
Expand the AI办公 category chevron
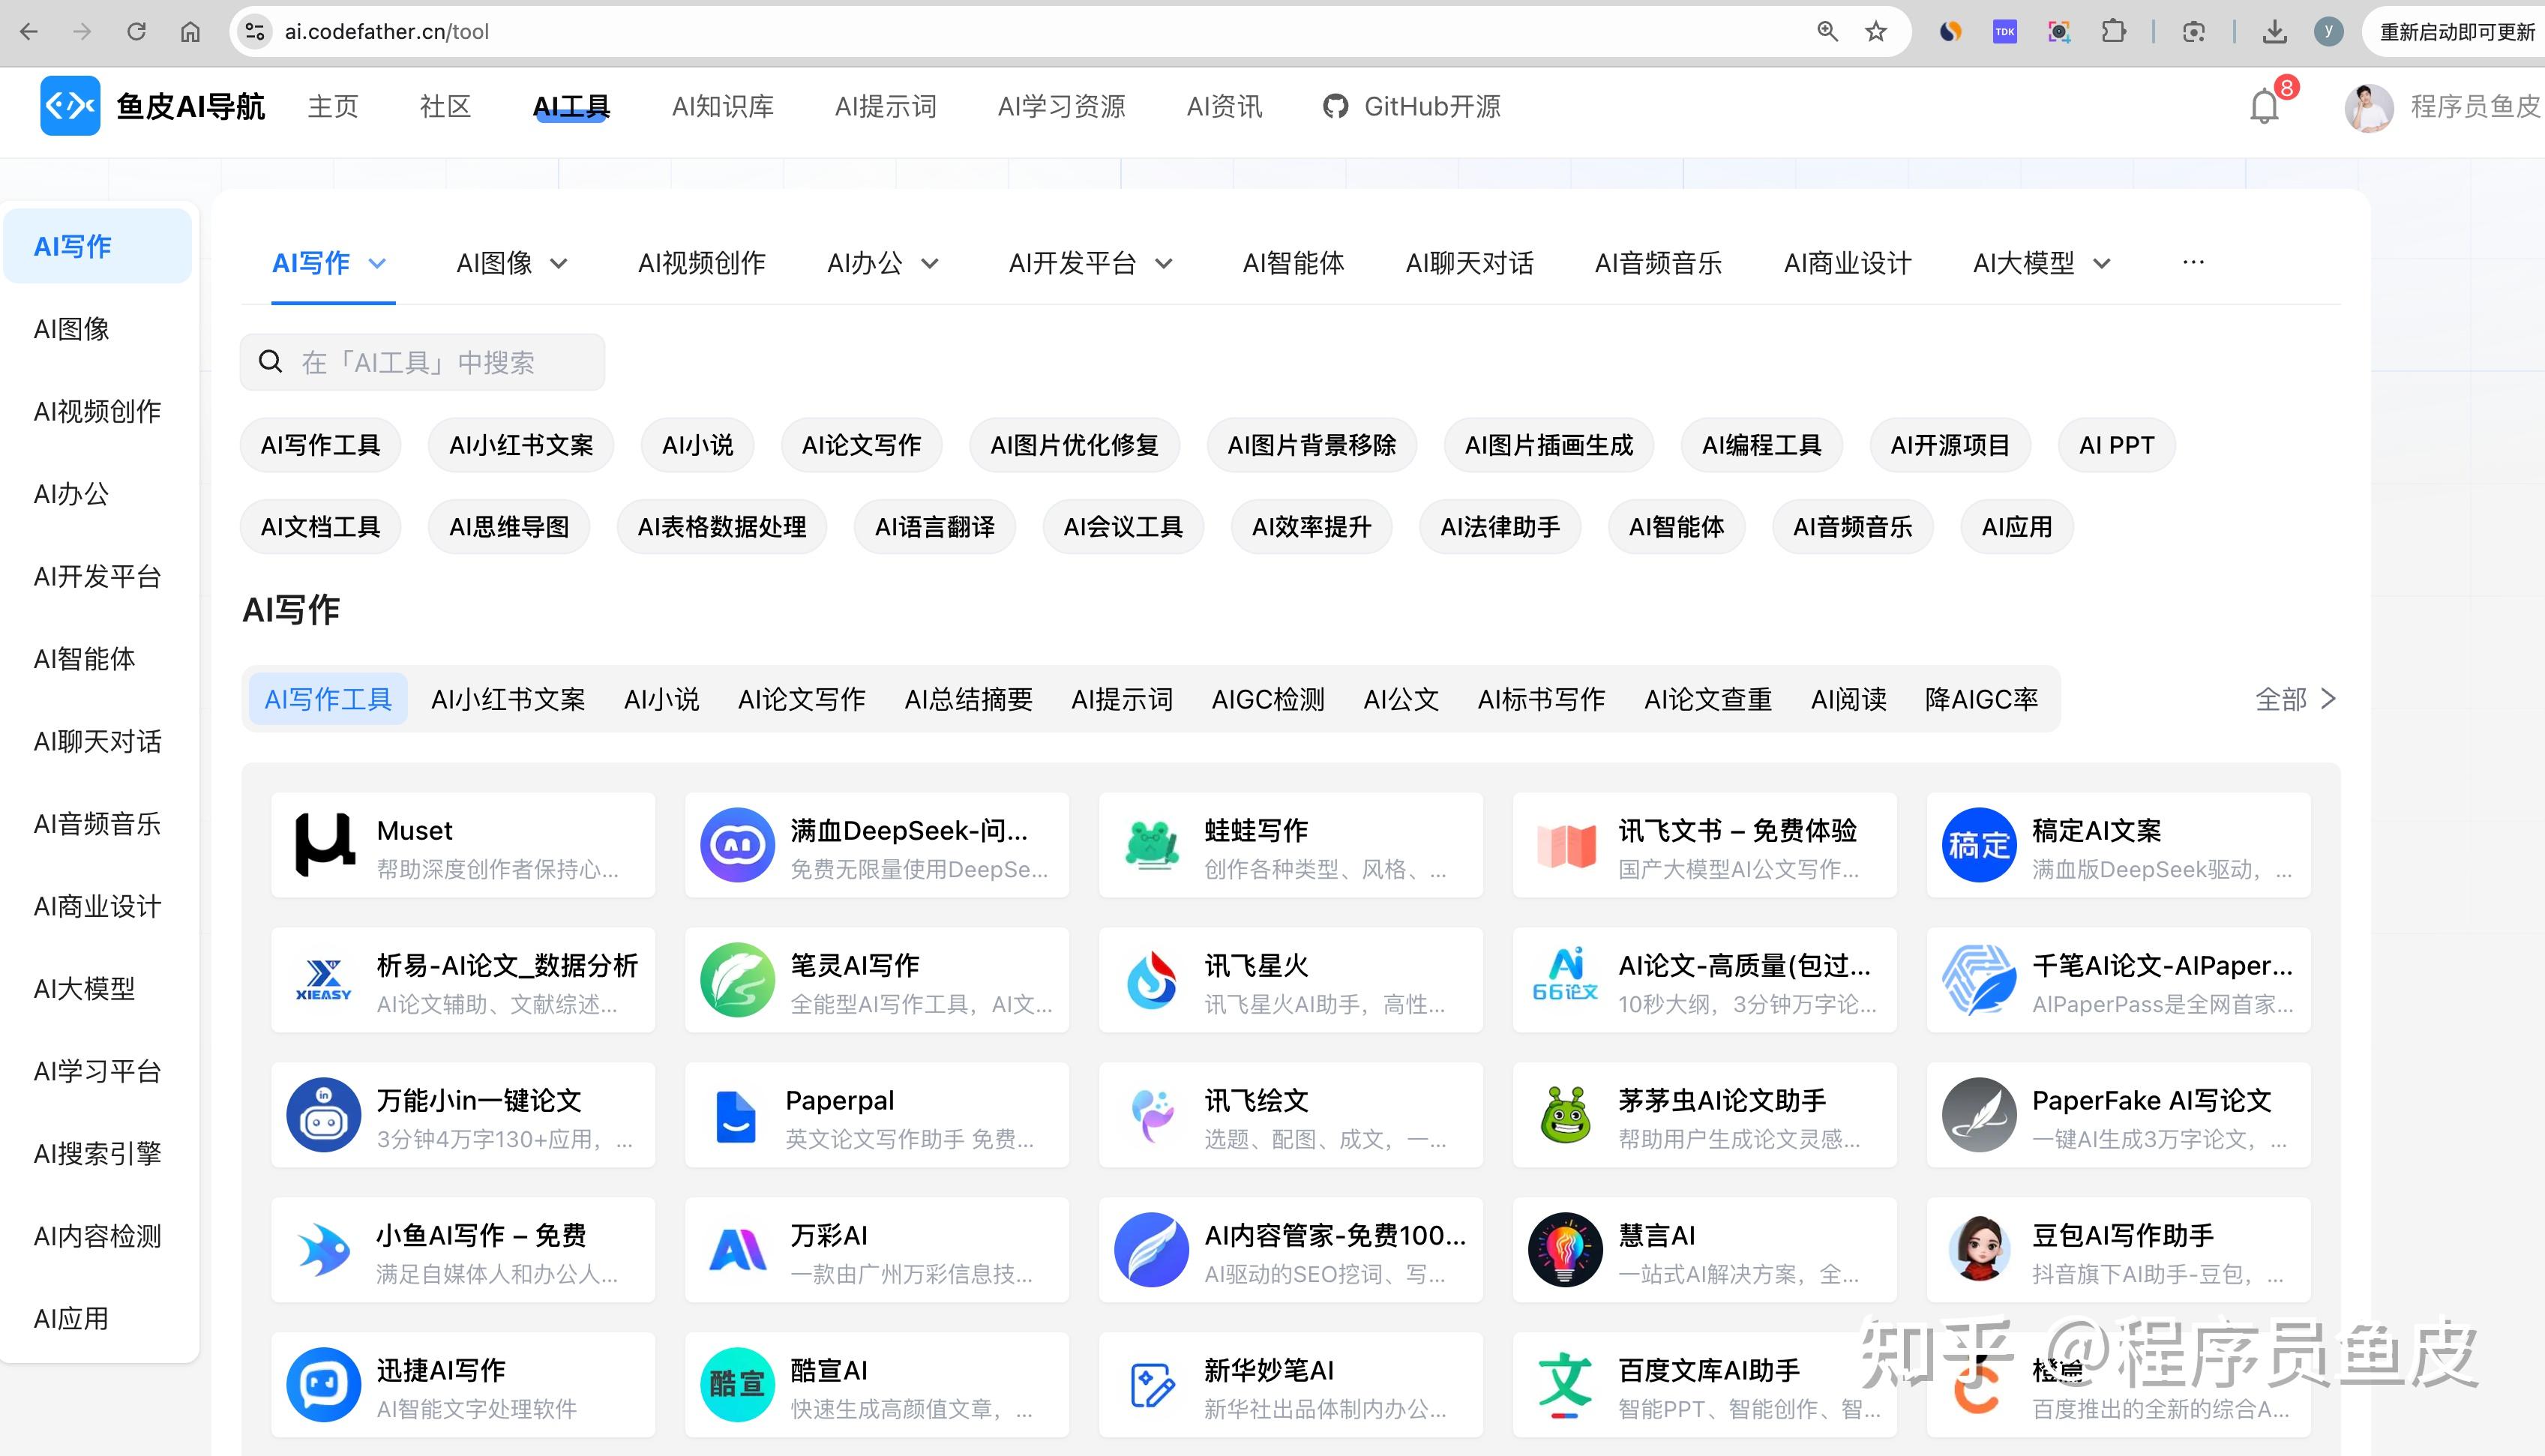pyautogui.click(x=930, y=264)
